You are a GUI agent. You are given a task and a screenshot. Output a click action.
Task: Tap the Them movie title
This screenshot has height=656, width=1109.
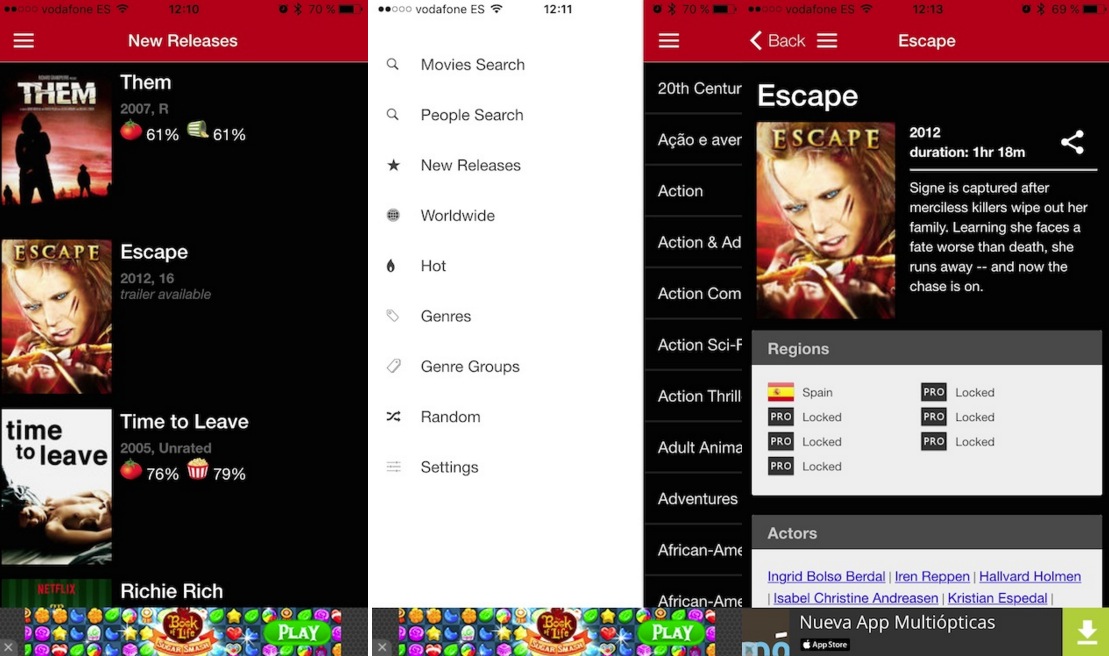(x=146, y=82)
